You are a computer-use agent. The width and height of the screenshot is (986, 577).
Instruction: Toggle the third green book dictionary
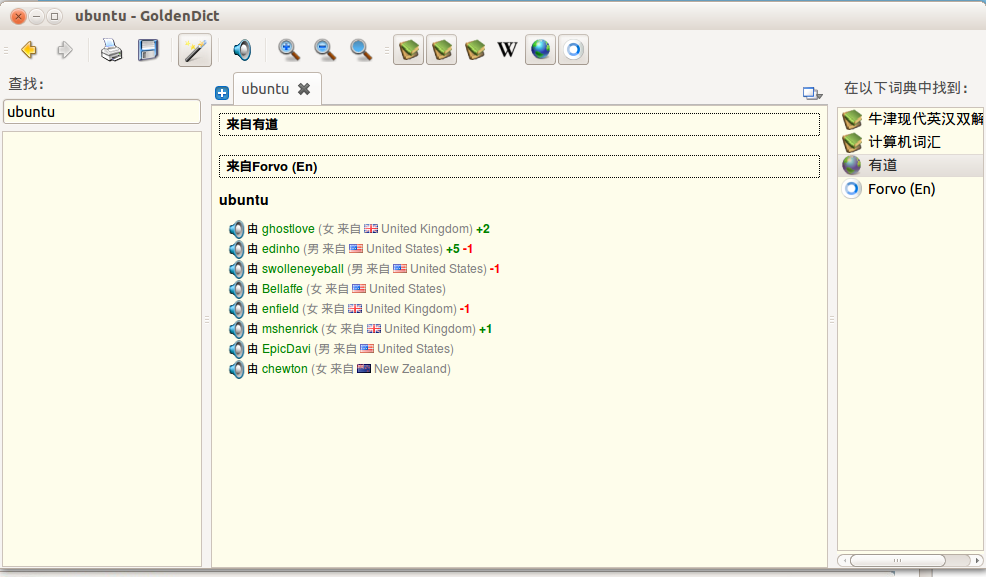point(475,50)
